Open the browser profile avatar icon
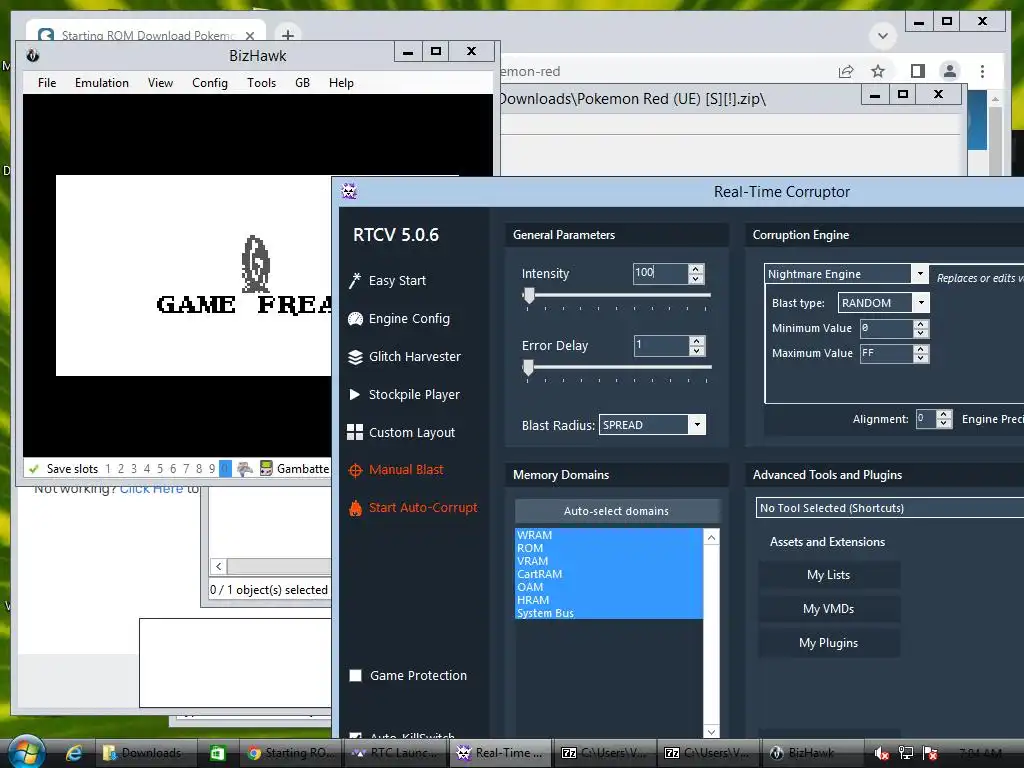Image resolution: width=1024 pixels, height=768 pixels. 950,71
